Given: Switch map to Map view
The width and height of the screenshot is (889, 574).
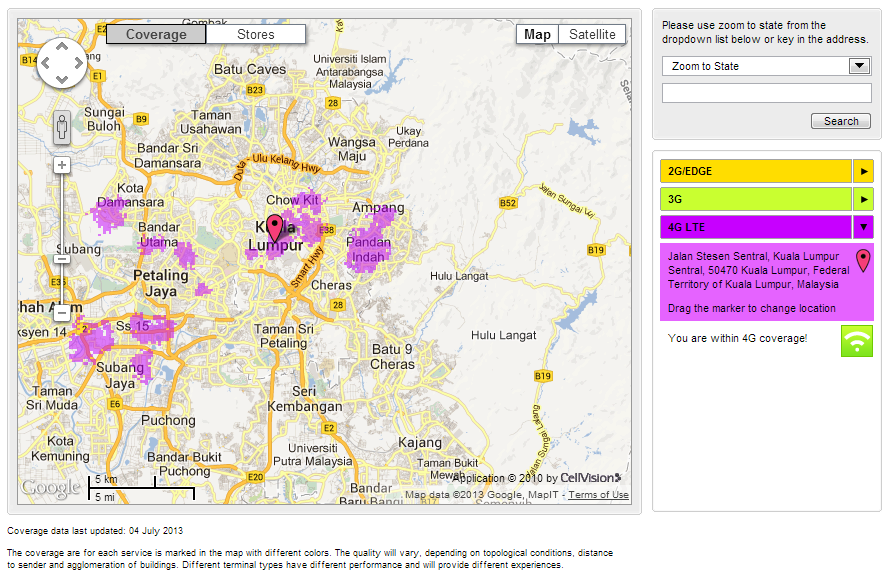Looking at the screenshot, I should 537,34.
